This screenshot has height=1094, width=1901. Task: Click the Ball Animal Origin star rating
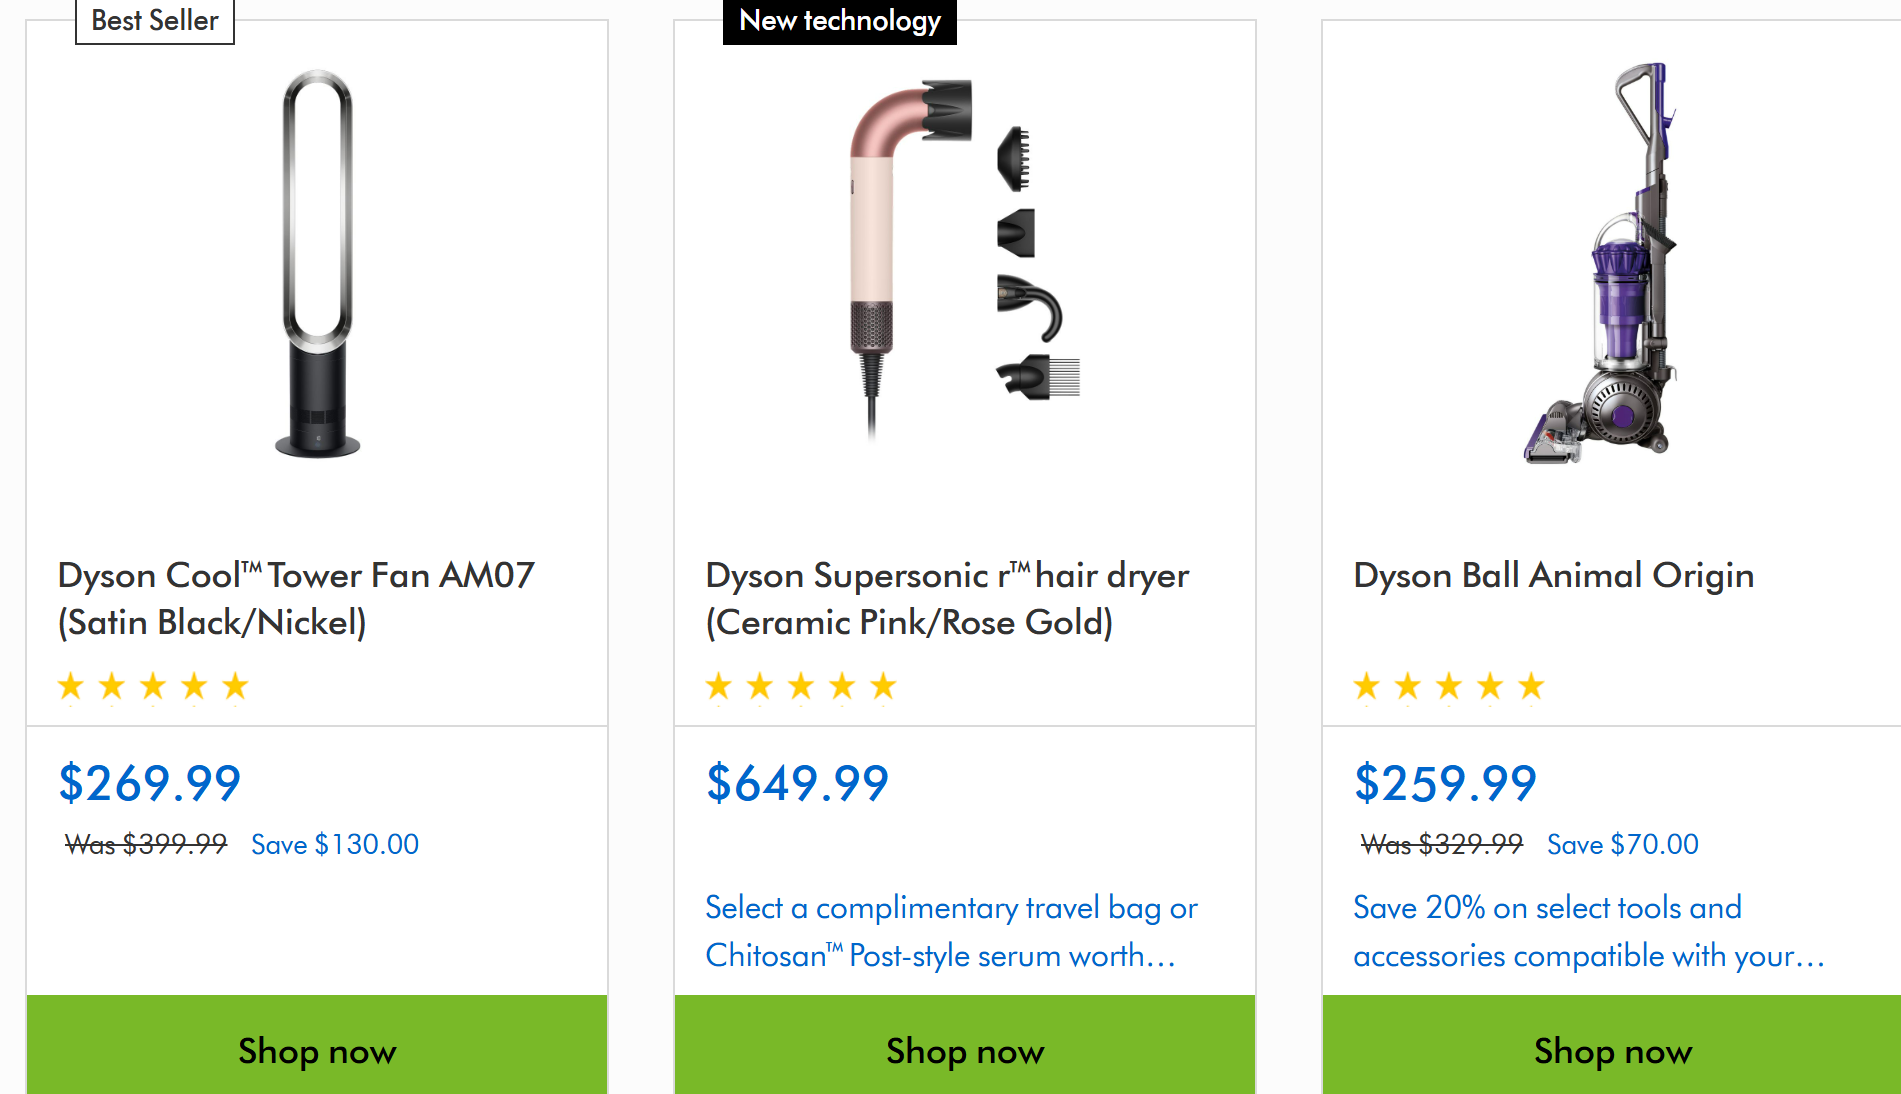[1449, 686]
